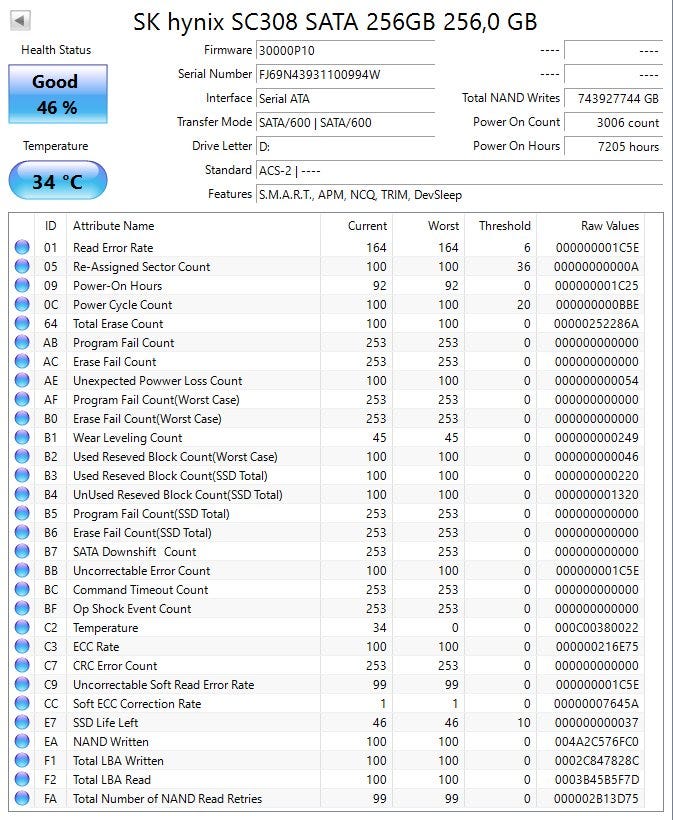Select the Used Reseved Block Count(SSD Total) row
673x820 pixels.
coord(327,475)
